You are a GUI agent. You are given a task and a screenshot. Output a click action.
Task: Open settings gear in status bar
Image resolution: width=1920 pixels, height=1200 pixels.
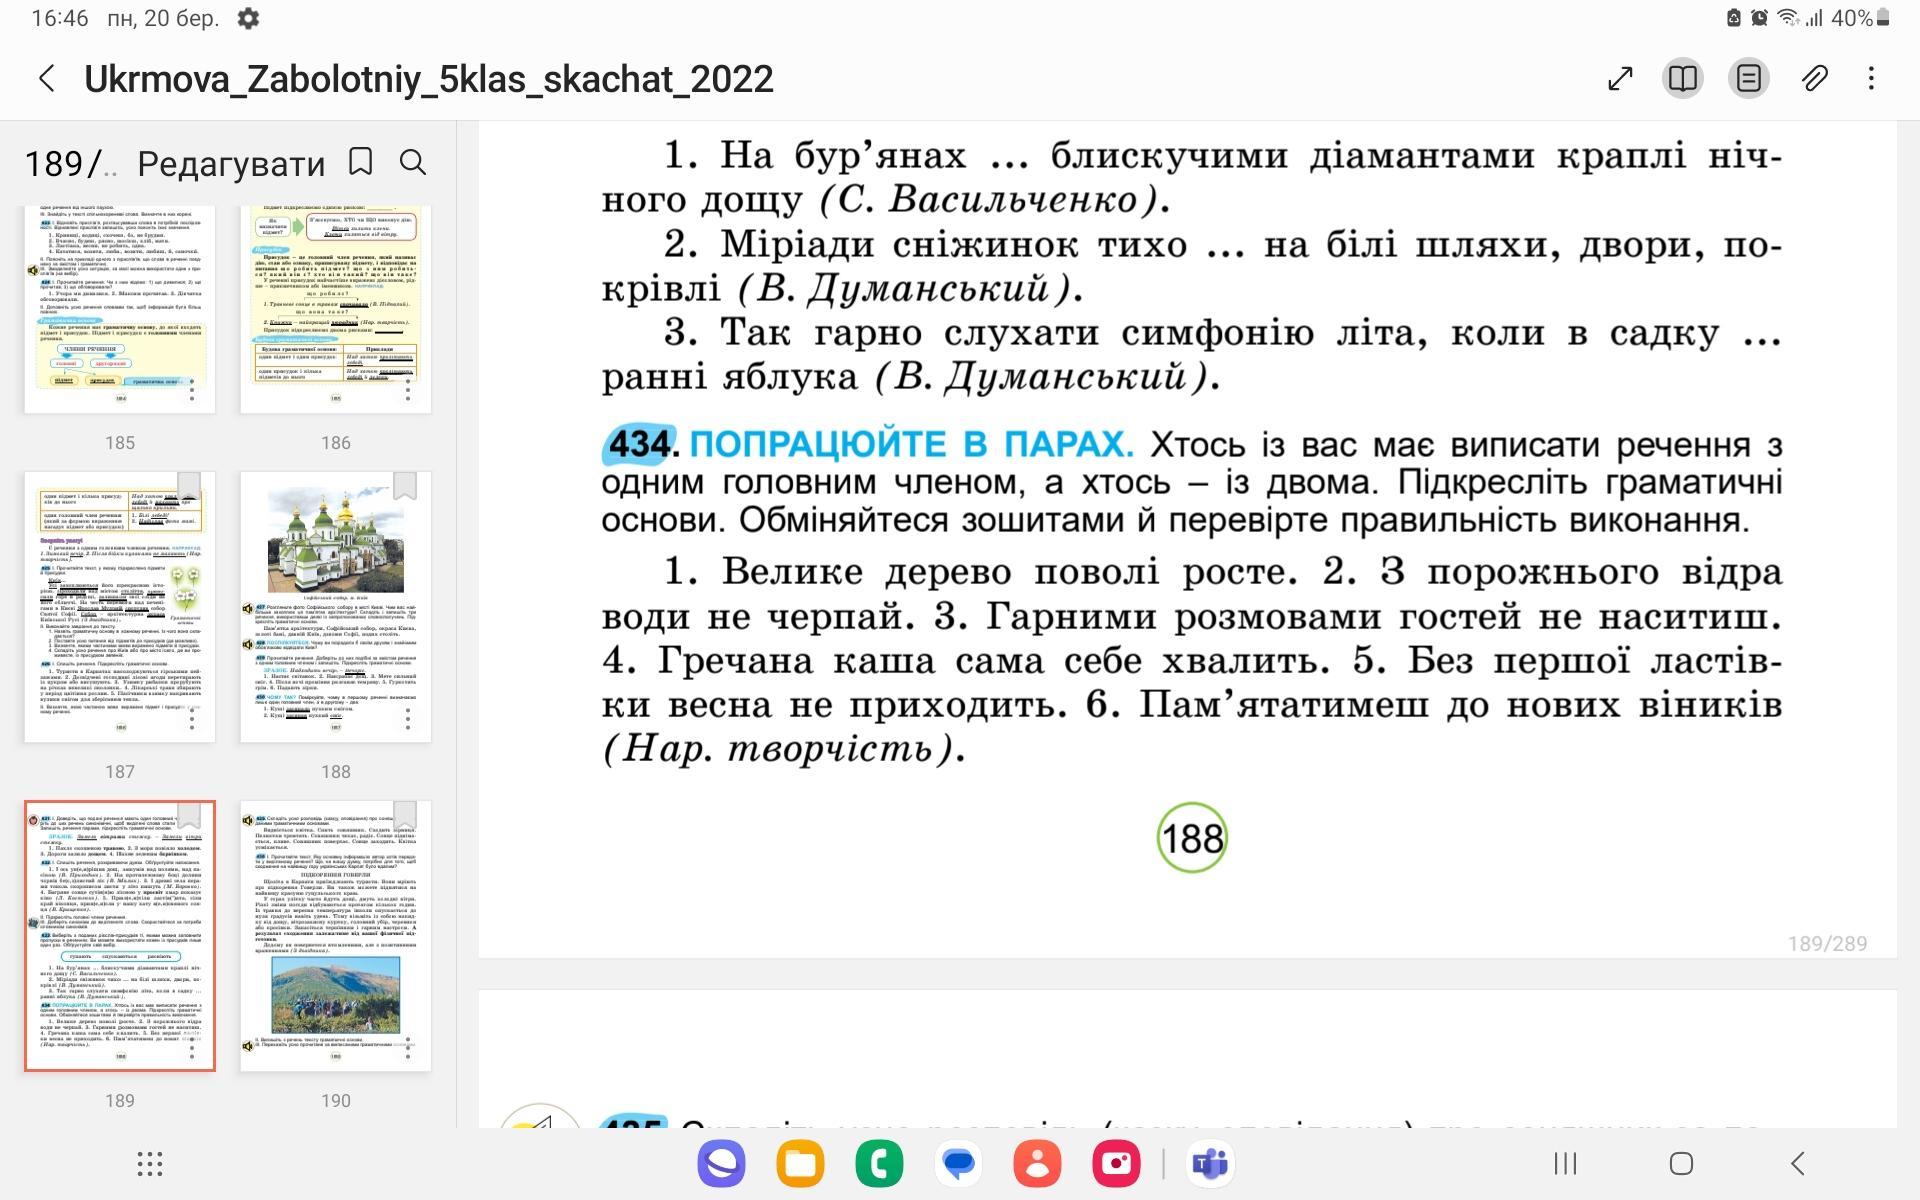click(x=249, y=18)
